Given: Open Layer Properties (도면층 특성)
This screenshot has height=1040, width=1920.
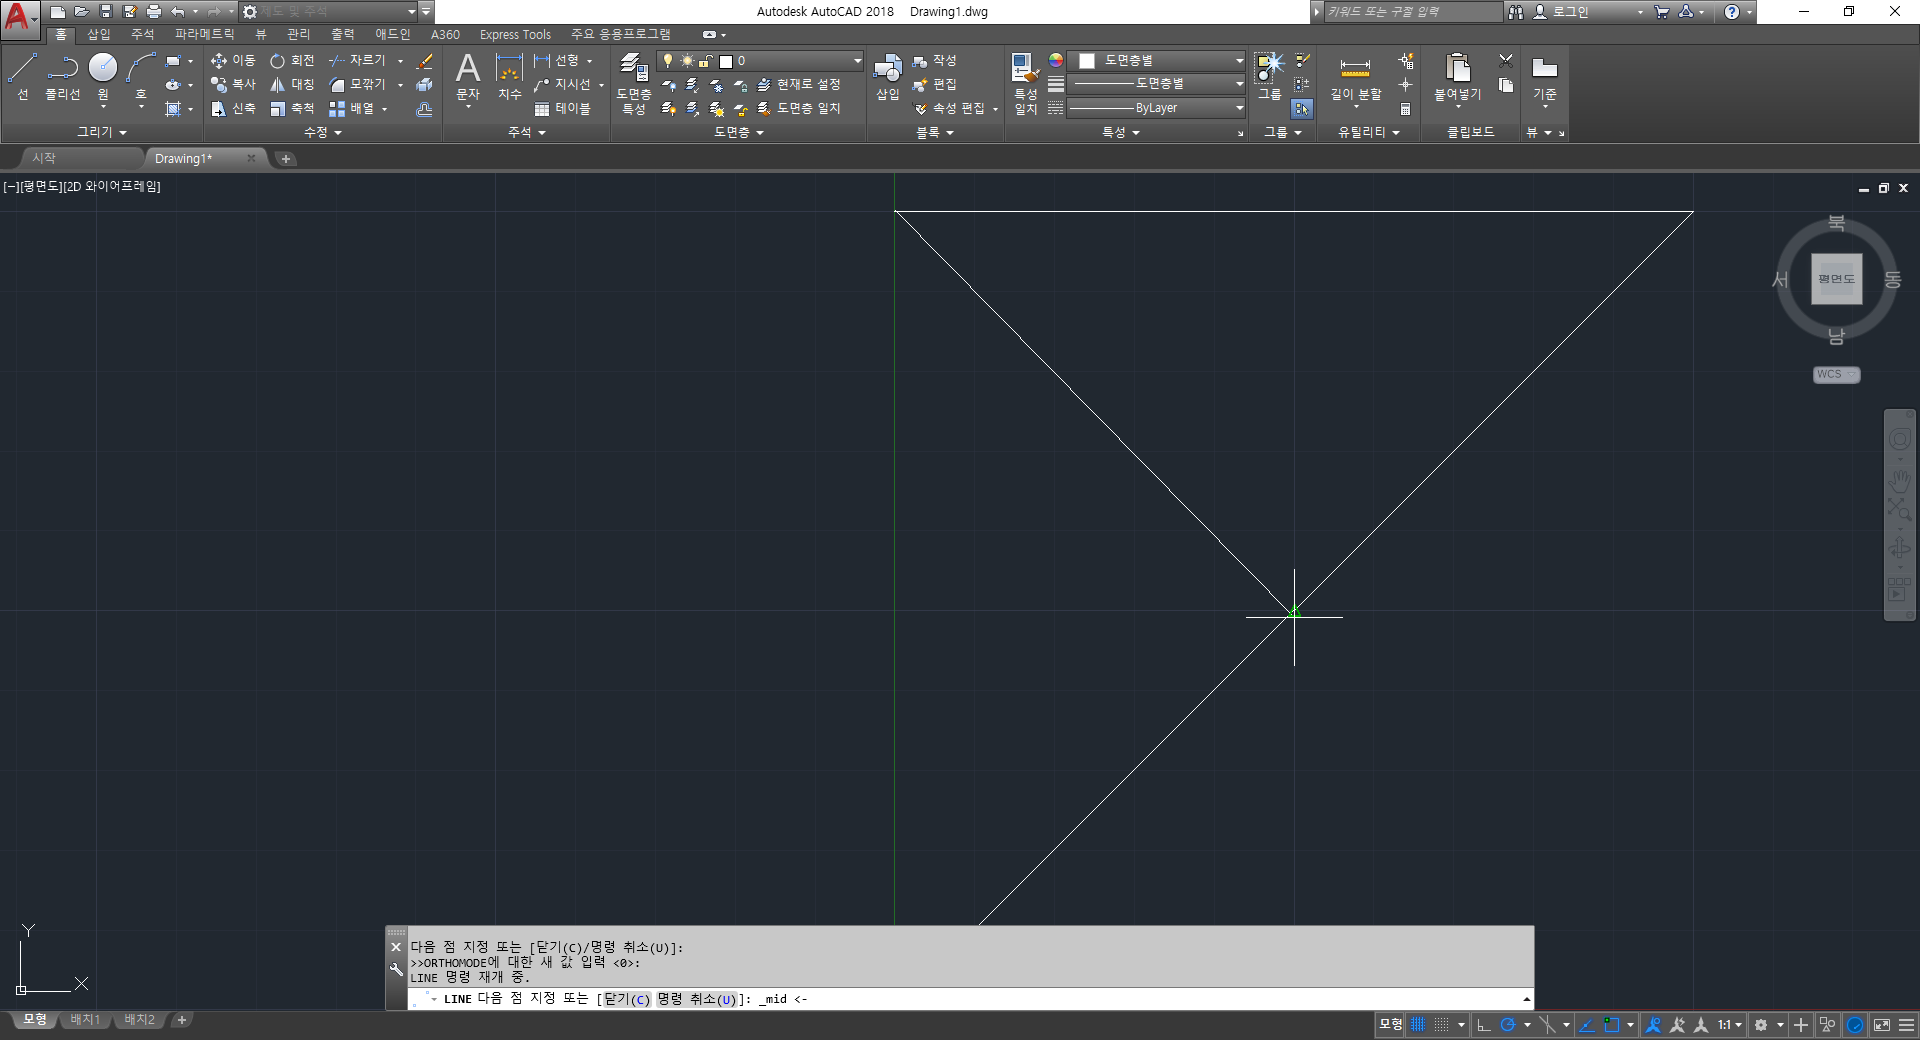Looking at the screenshot, I should (633, 83).
